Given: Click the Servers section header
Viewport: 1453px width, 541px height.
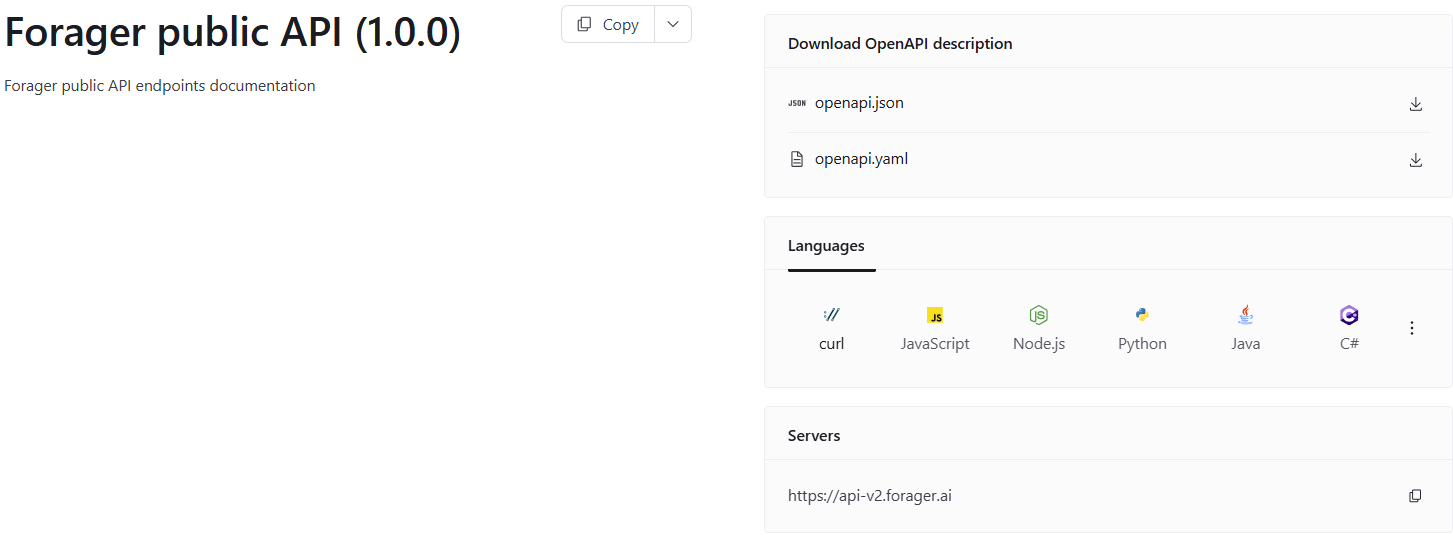Looking at the screenshot, I should pyautogui.click(x=814, y=436).
